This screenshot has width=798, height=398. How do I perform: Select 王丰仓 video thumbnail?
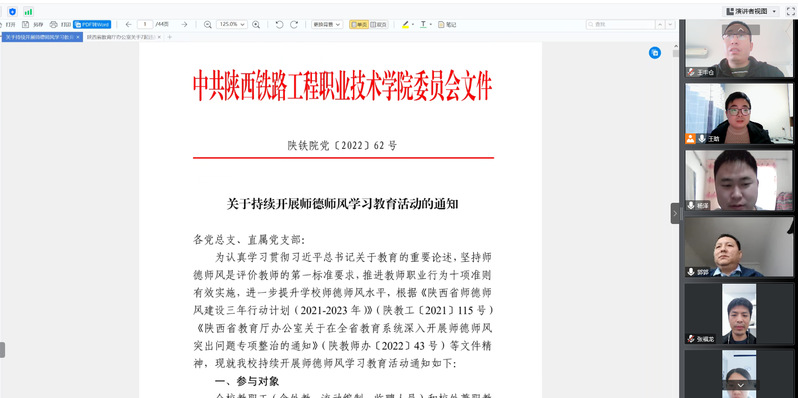pos(738,48)
